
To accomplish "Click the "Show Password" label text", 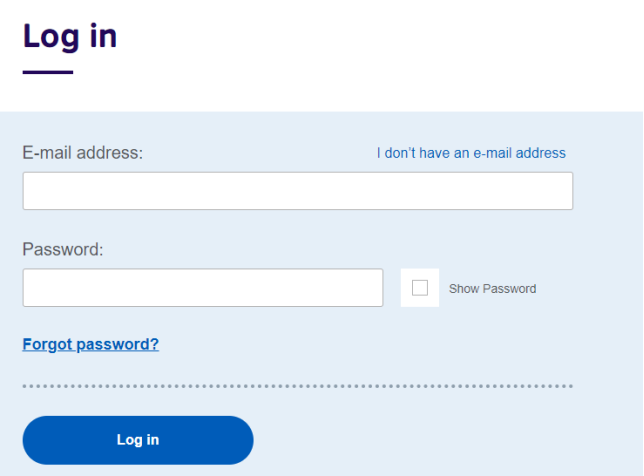I will point(492,289).
